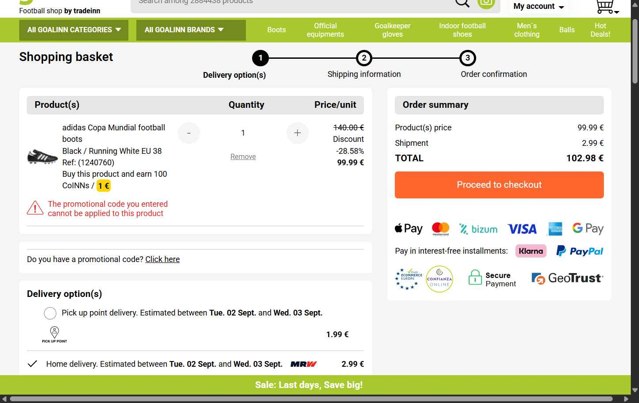Click the promotional code error message
Viewport: 639px width, 403px height.
[x=108, y=208]
